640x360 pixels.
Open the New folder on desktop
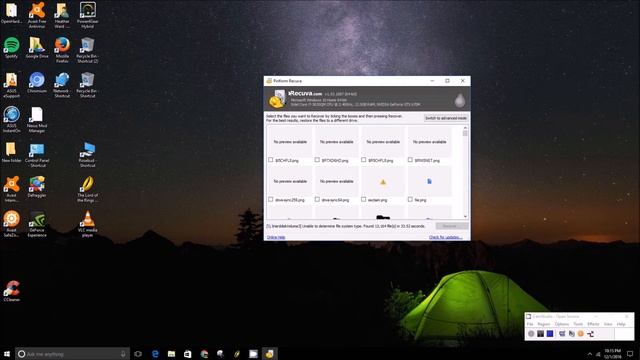(11, 152)
